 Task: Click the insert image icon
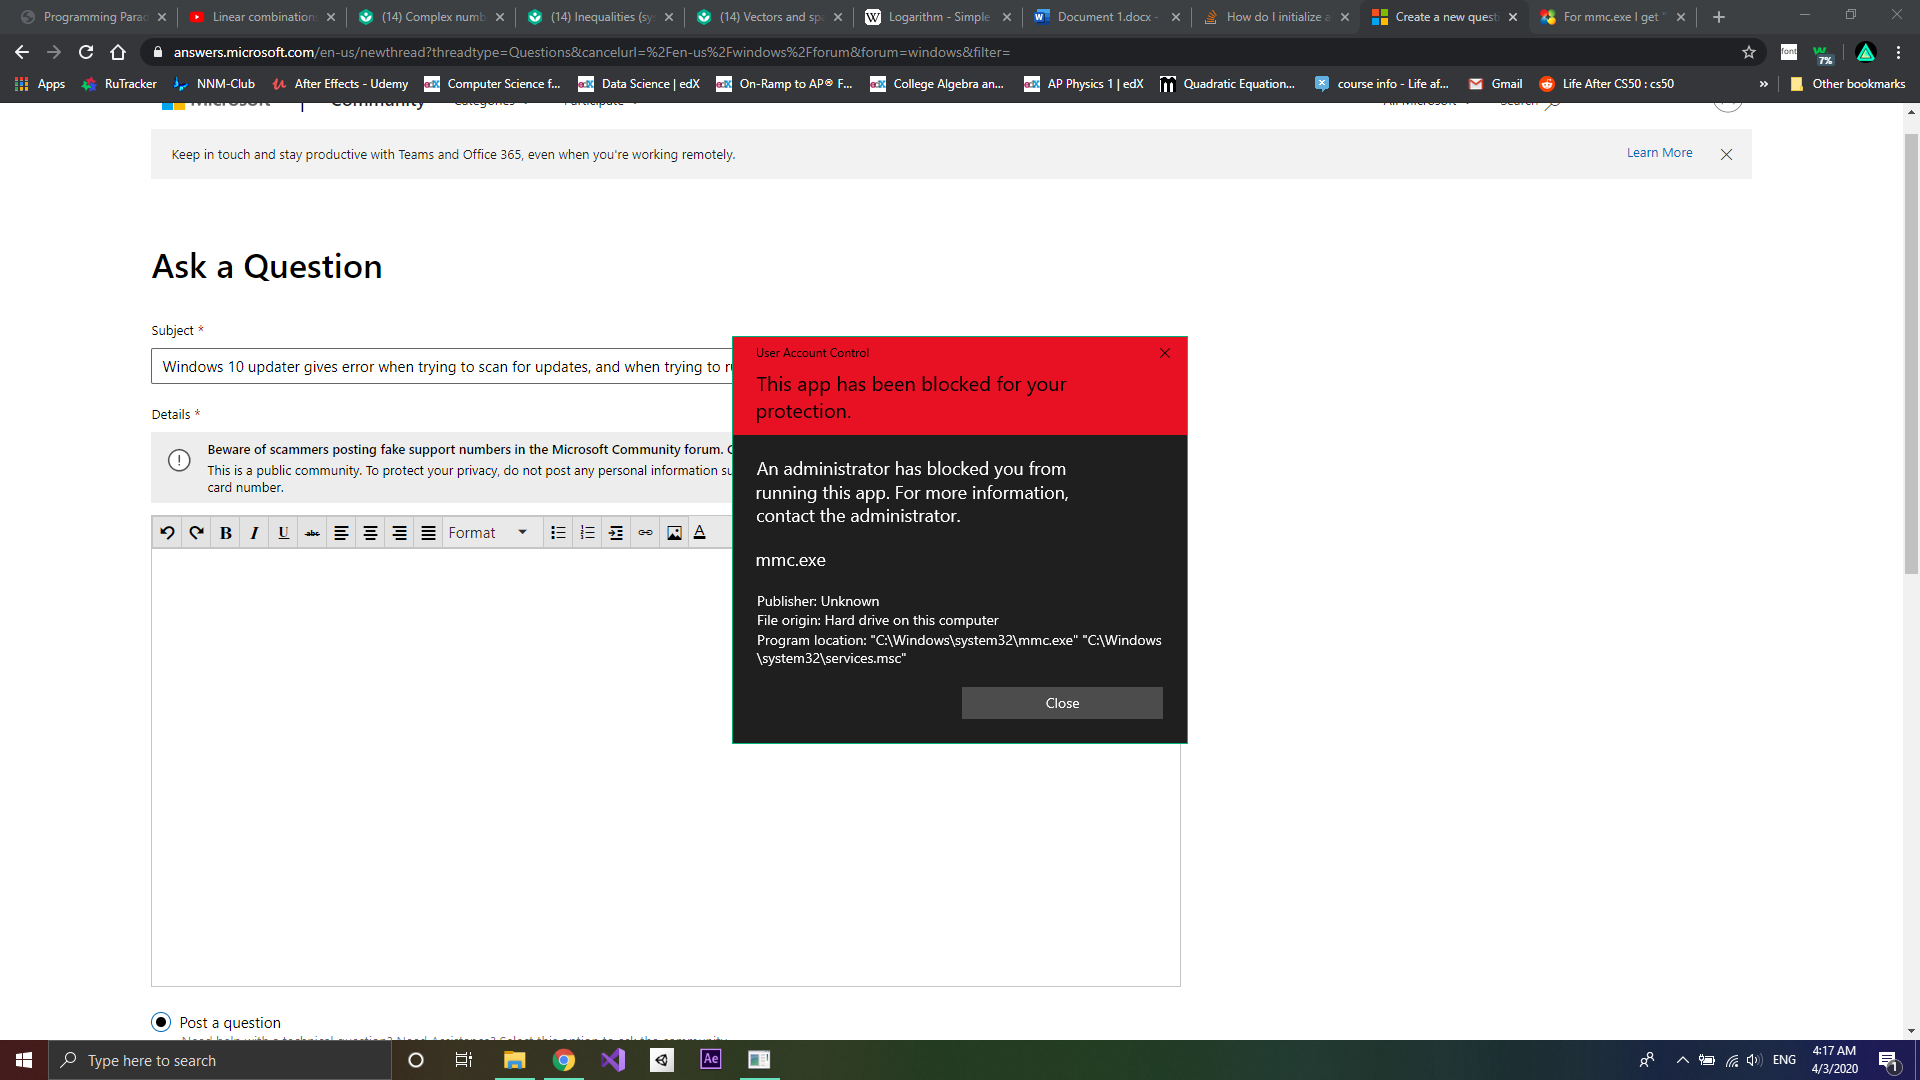coord(674,533)
